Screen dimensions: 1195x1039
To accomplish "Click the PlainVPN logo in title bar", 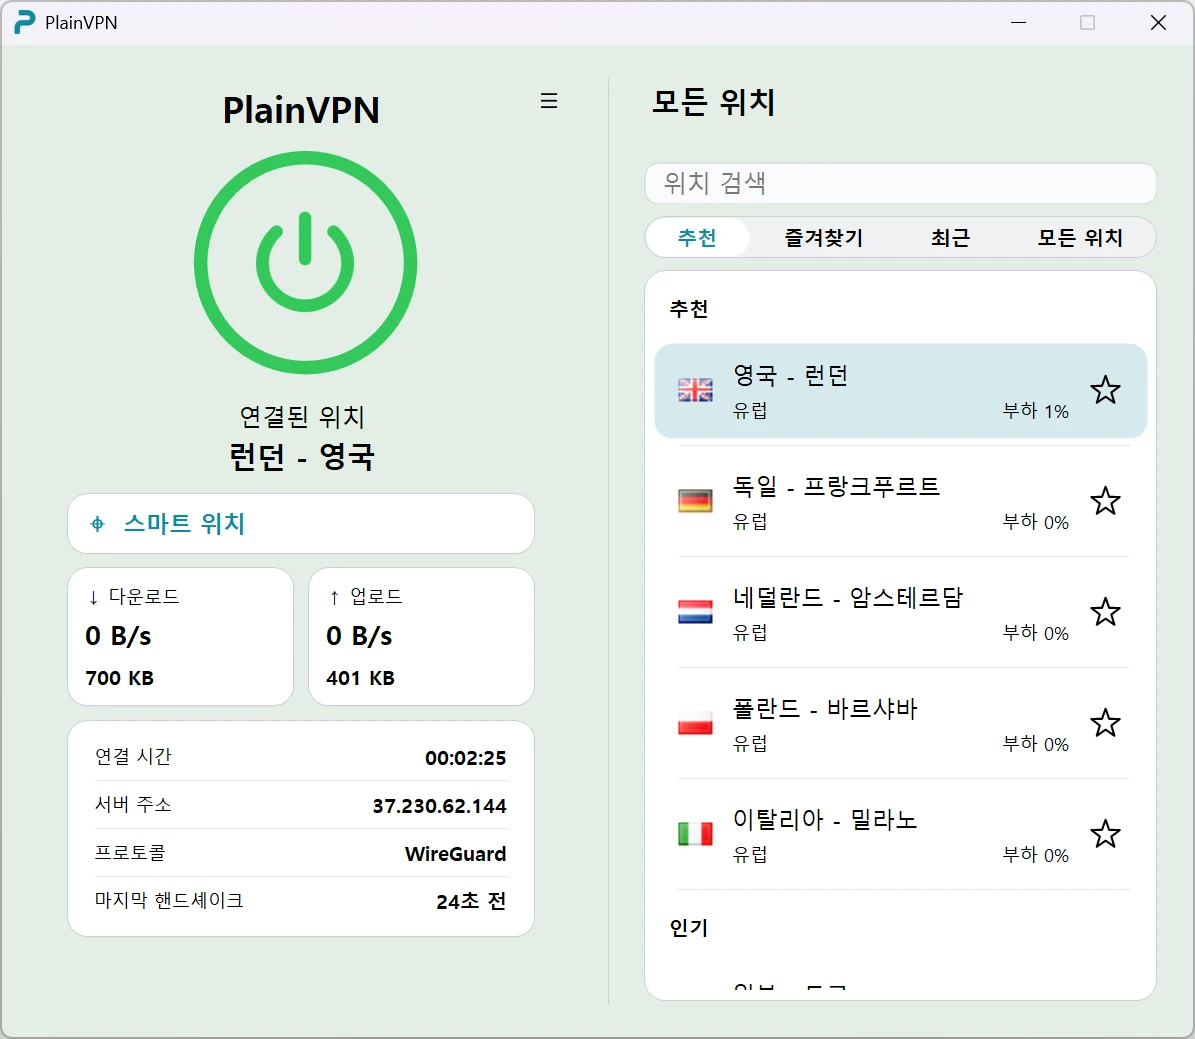I will point(25,22).
